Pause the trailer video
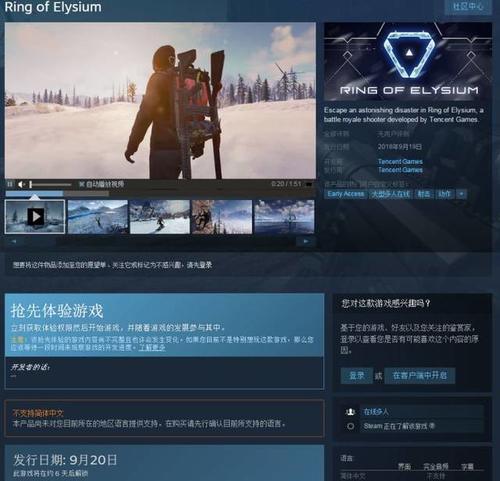Viewport: 500px width, 481px height. click(10, 184)
